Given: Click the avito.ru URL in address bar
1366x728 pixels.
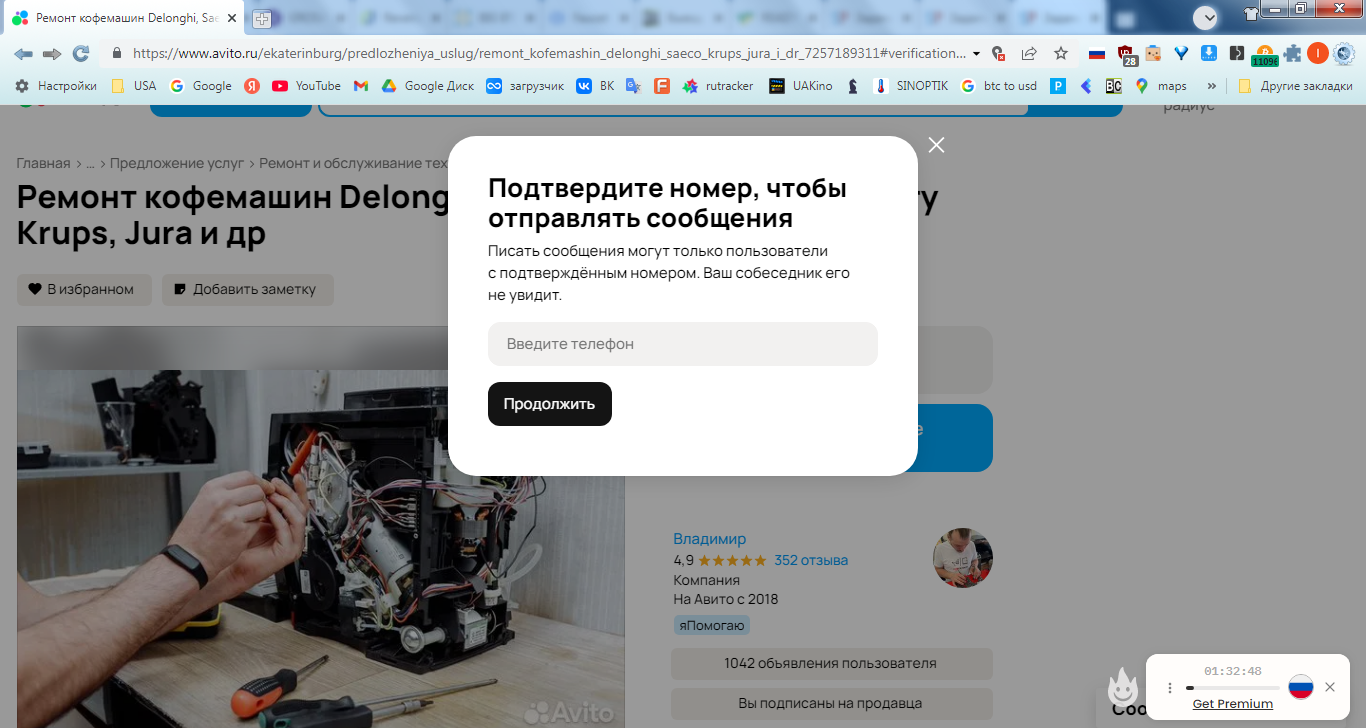Looking at the screenshot, I should tap(550, 53).
